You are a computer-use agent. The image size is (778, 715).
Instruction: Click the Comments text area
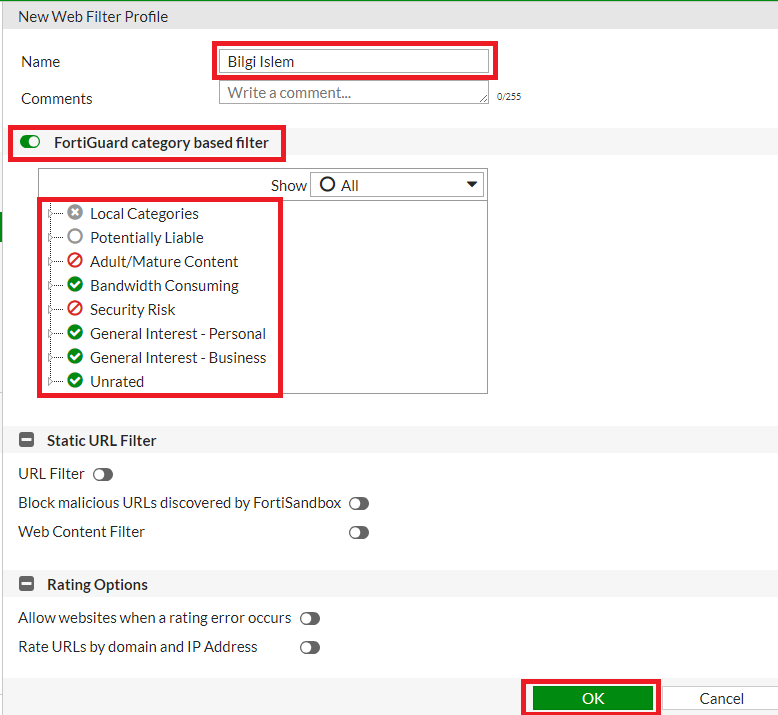(354, 92)
